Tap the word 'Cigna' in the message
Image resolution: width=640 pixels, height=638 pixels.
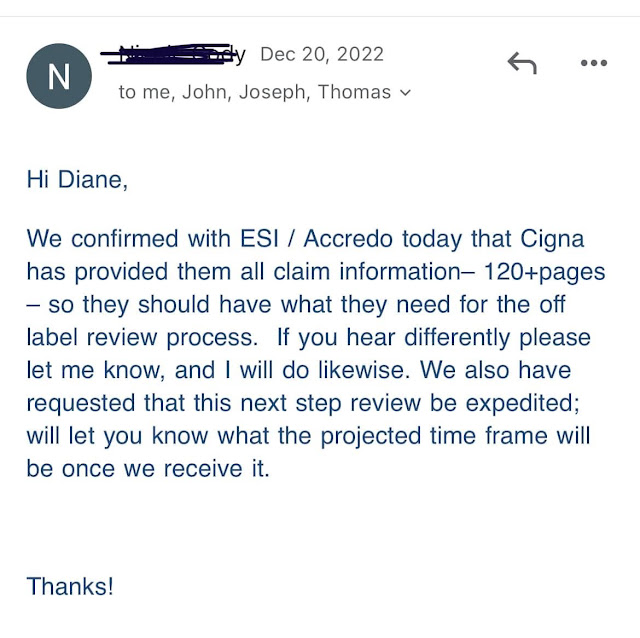tap(552, 239)
